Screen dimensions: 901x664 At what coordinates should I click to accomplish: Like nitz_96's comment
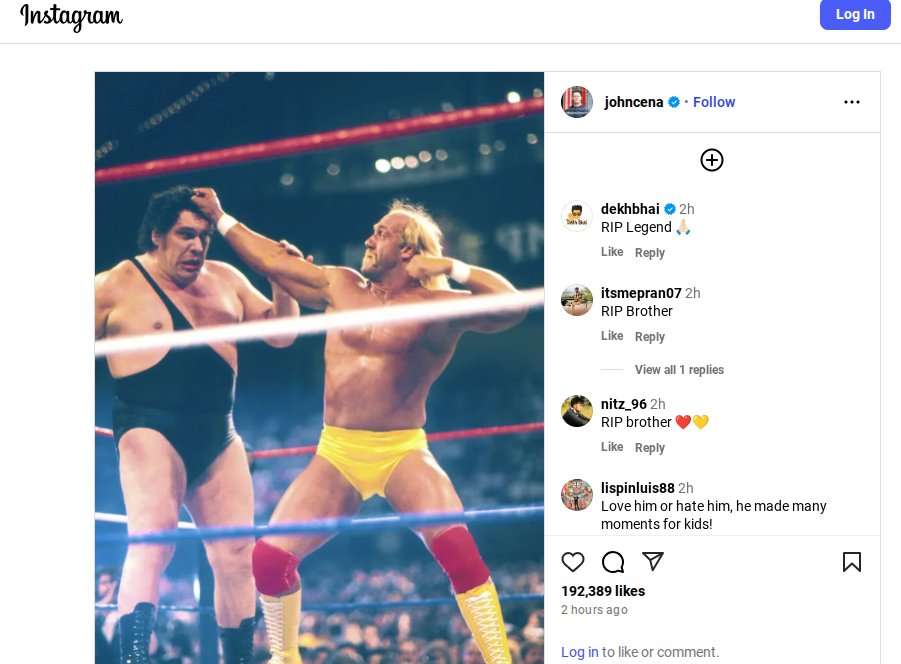612,447
